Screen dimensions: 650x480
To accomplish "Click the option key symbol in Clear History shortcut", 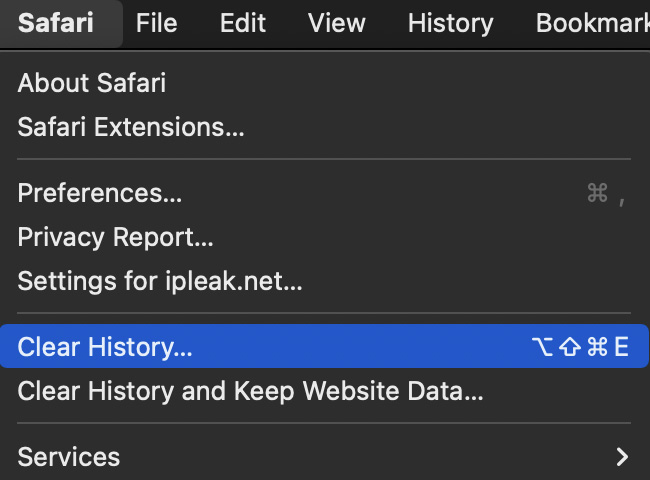I will pyautogui.click(x=545, y=347).
